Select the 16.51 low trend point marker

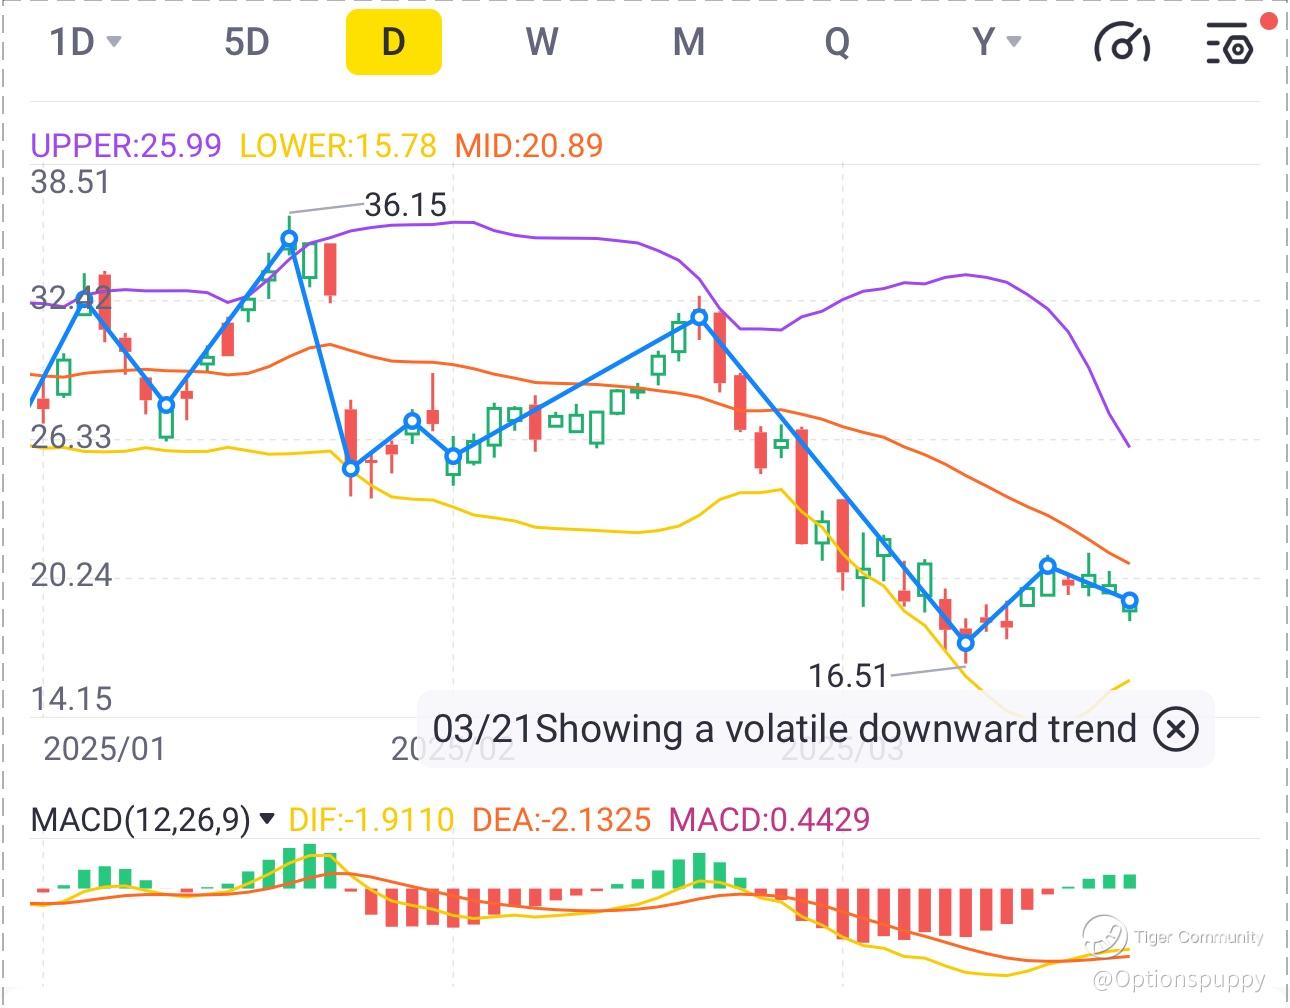pos(965,642)
